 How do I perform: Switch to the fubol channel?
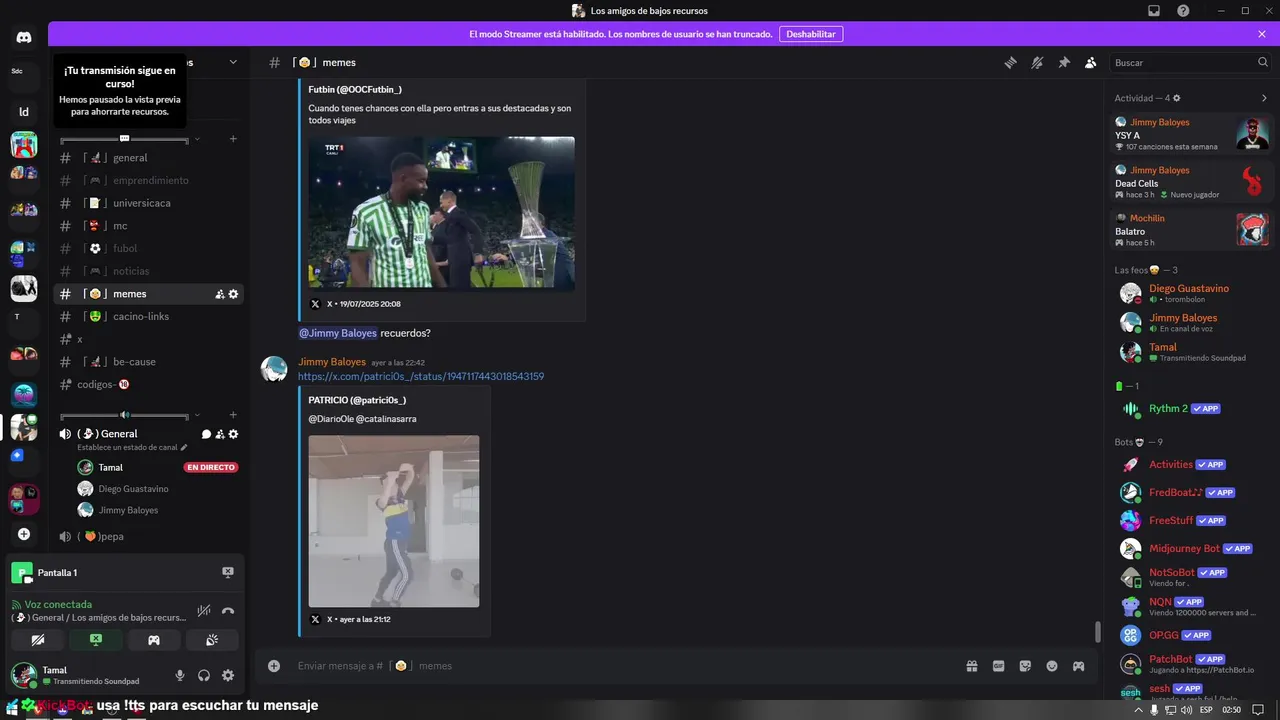click(148, 249)
